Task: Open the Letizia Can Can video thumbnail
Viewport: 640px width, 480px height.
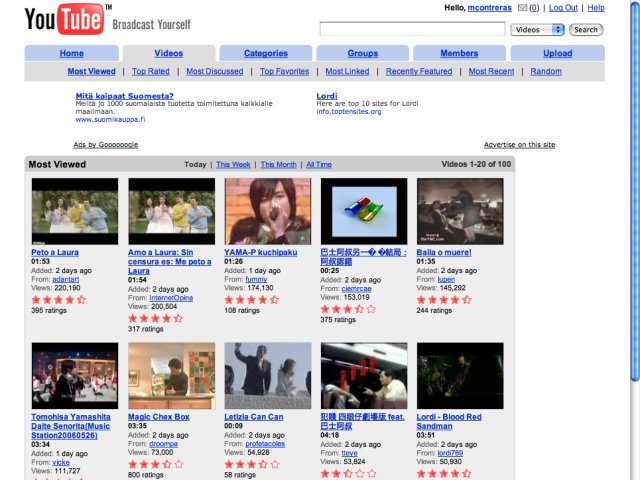Action: [267, 376]
